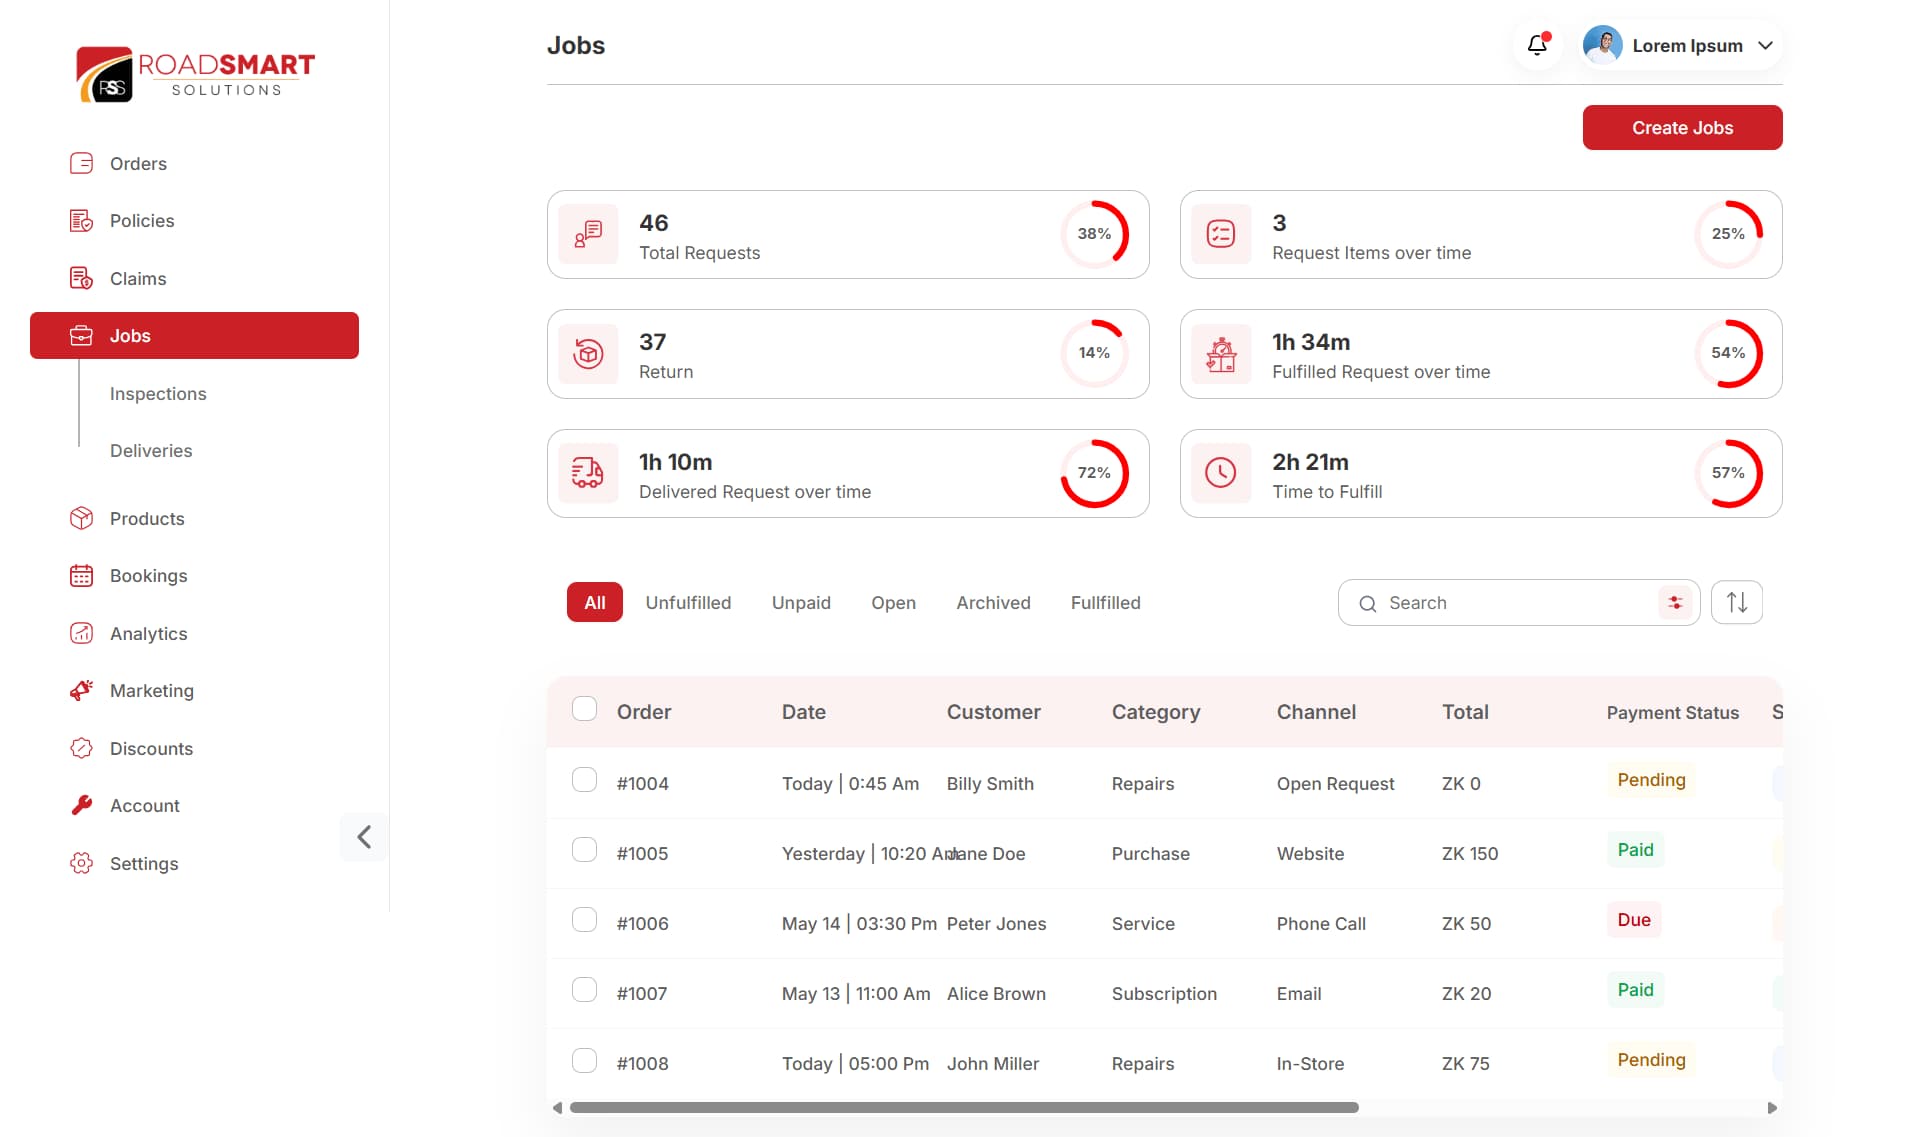Click the Account wrench icon

point(81,806)
